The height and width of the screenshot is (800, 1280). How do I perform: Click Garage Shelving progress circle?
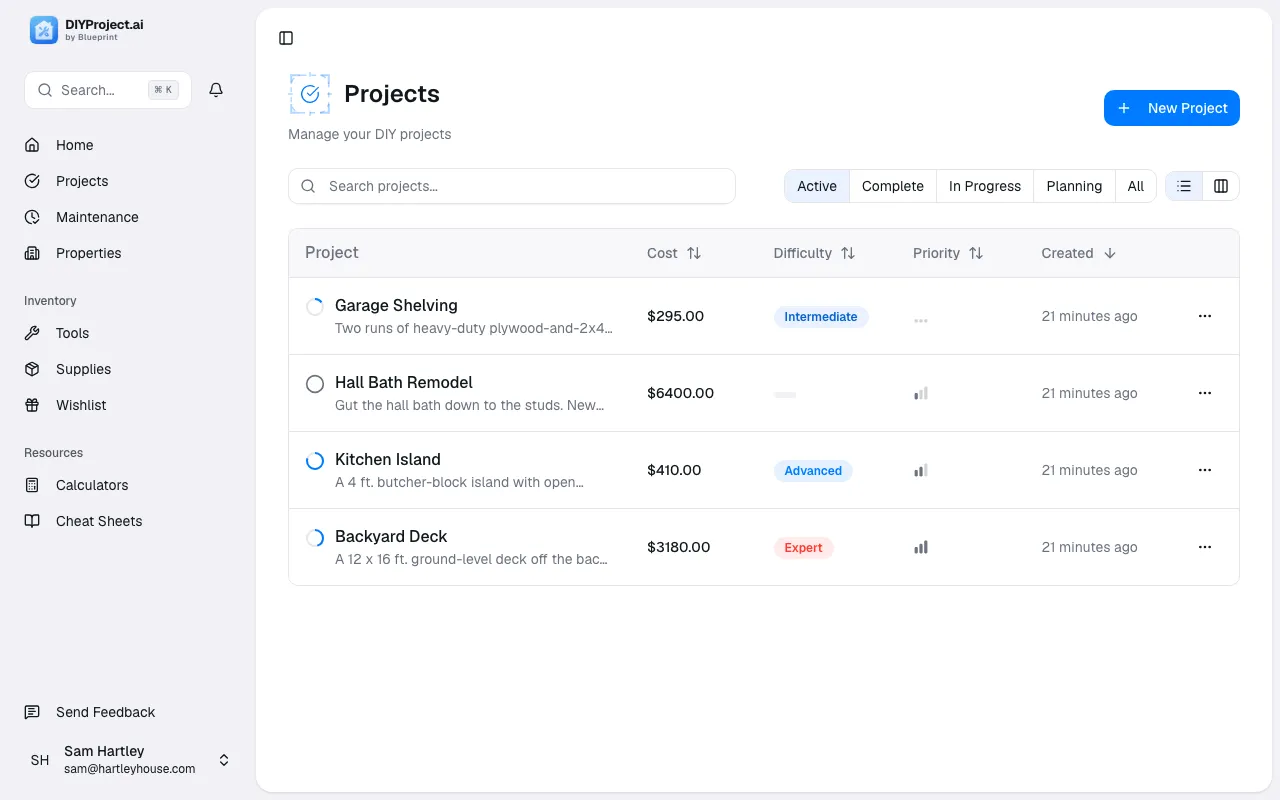pos(314,307)
